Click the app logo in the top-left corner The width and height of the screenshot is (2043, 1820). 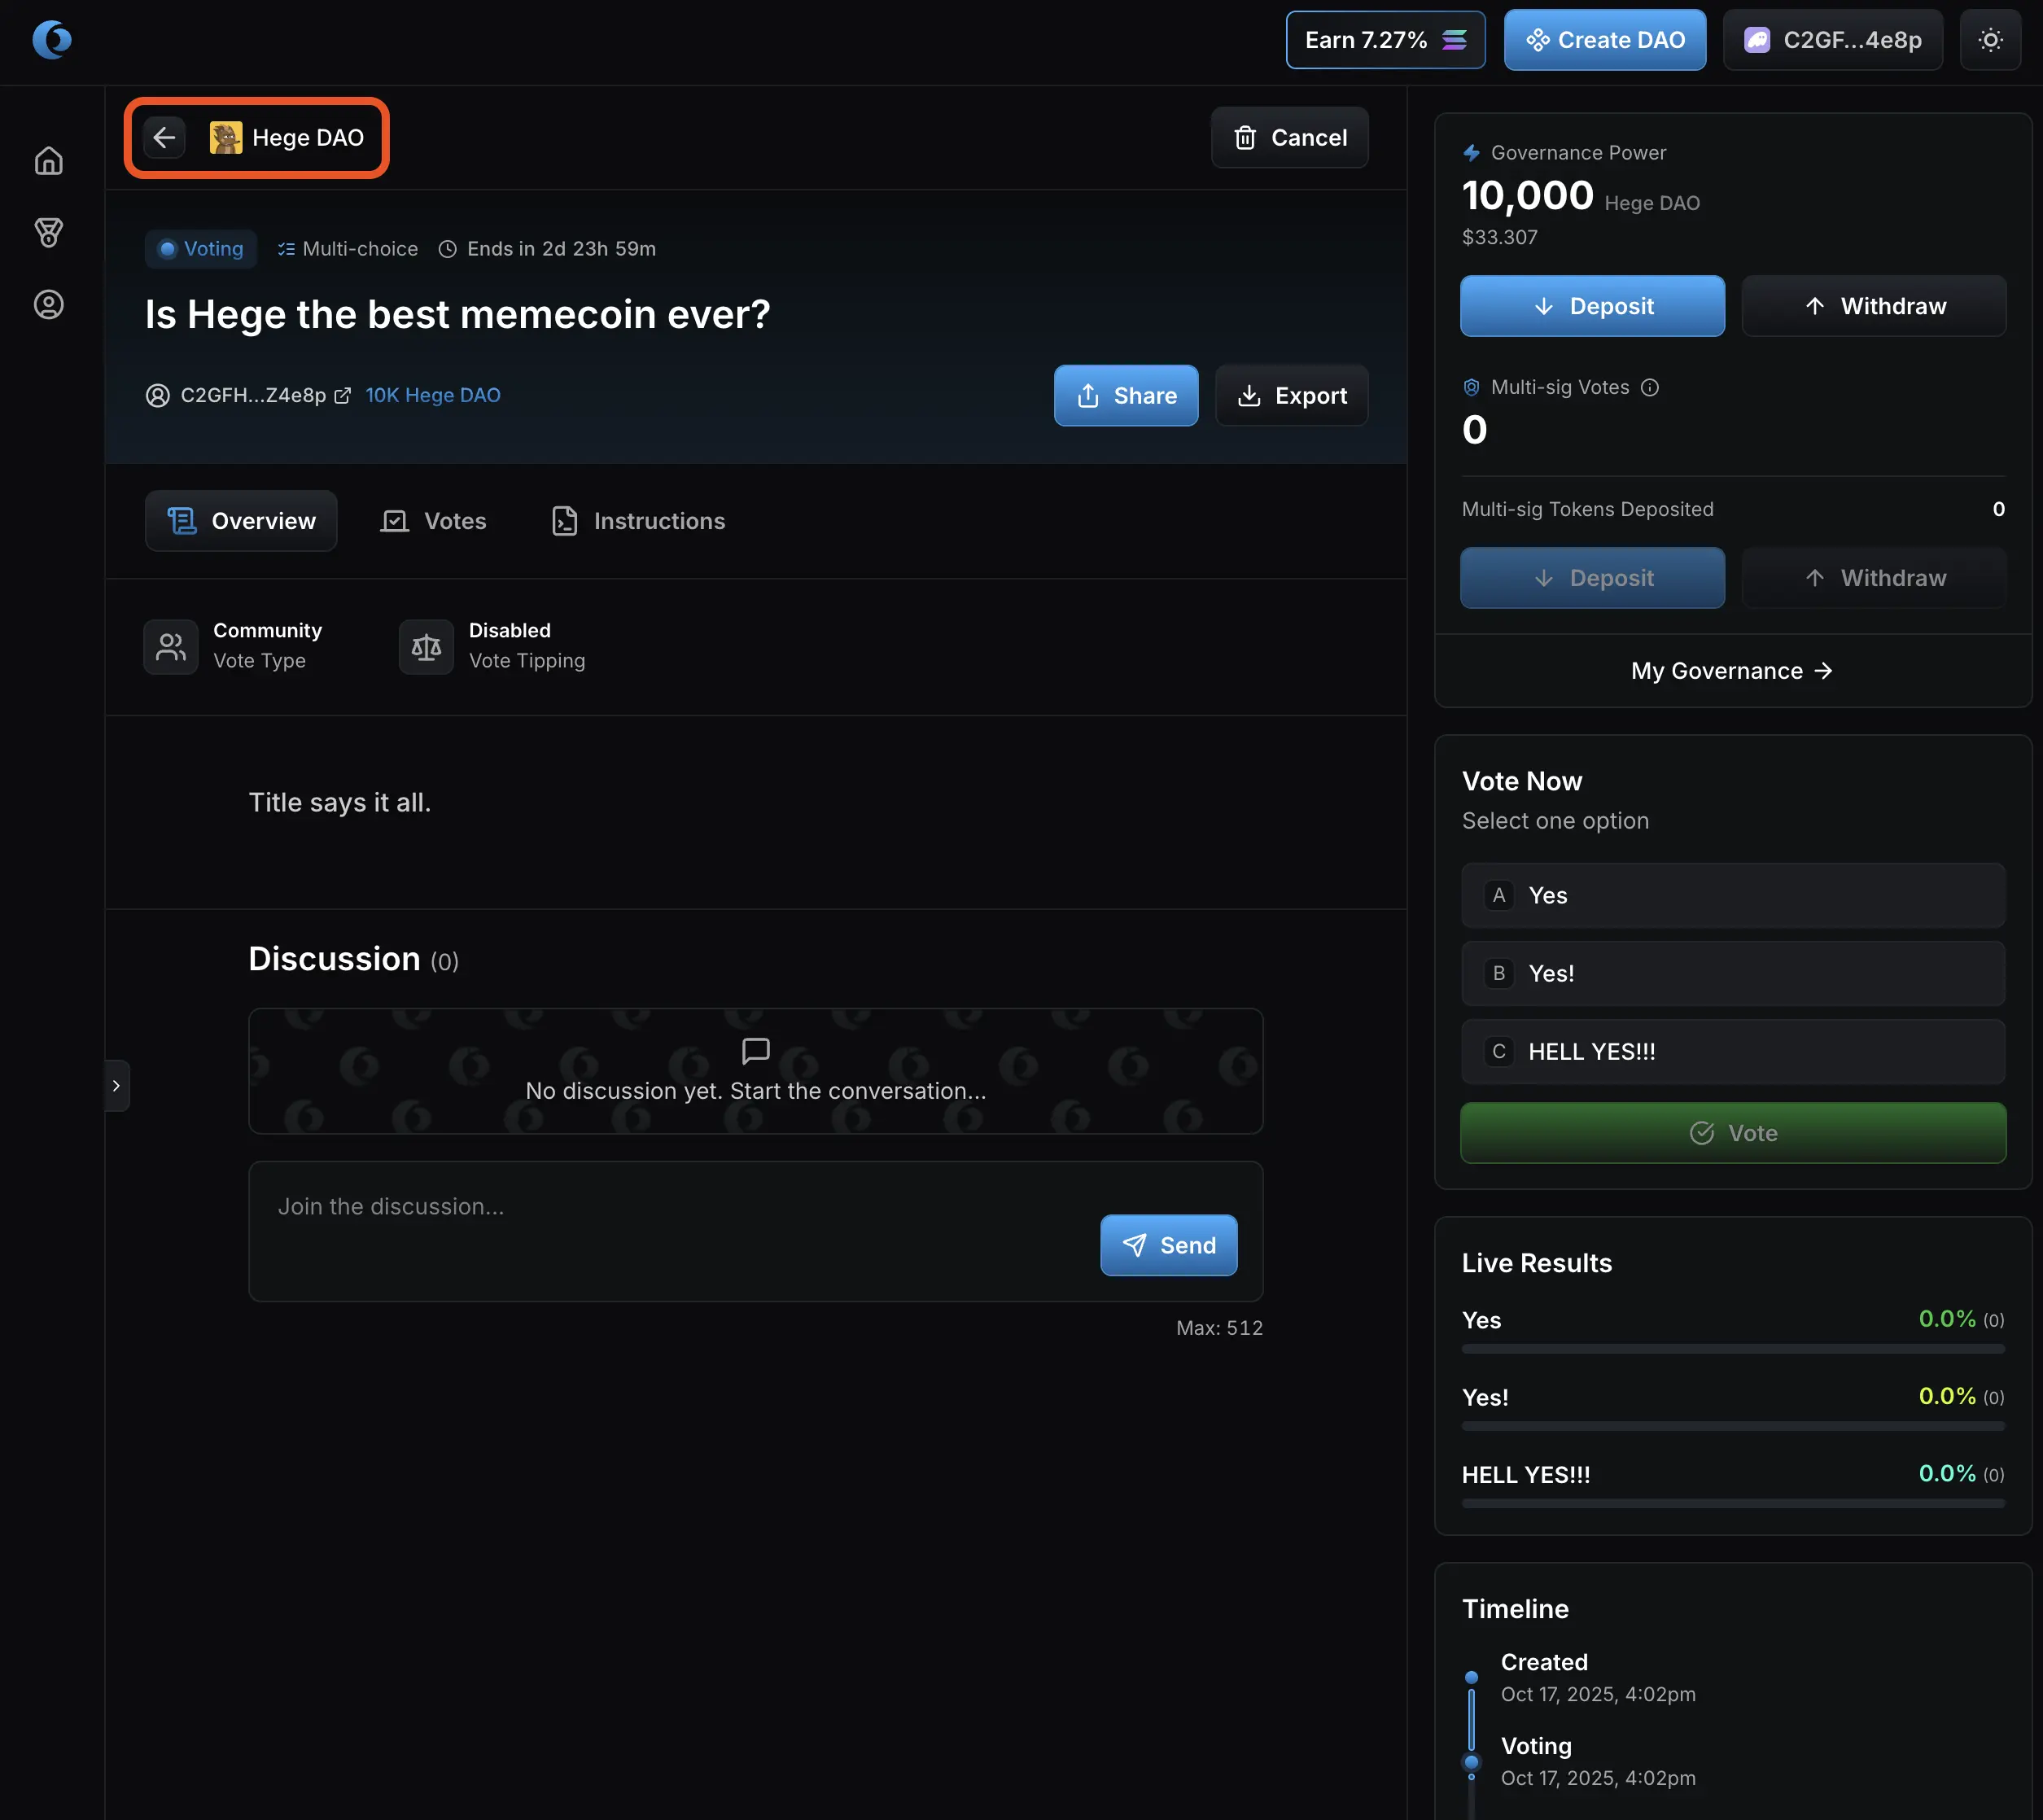52,40
